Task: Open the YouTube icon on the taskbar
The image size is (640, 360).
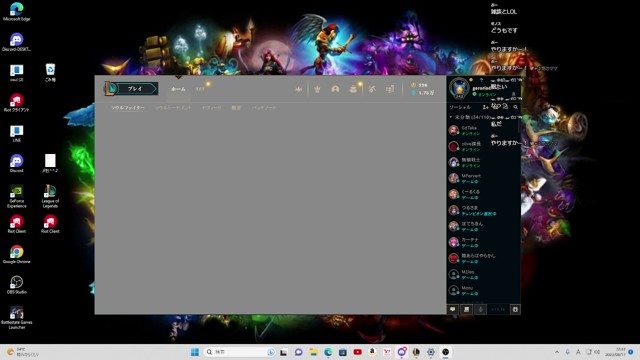Action: [x=358, y=352]
